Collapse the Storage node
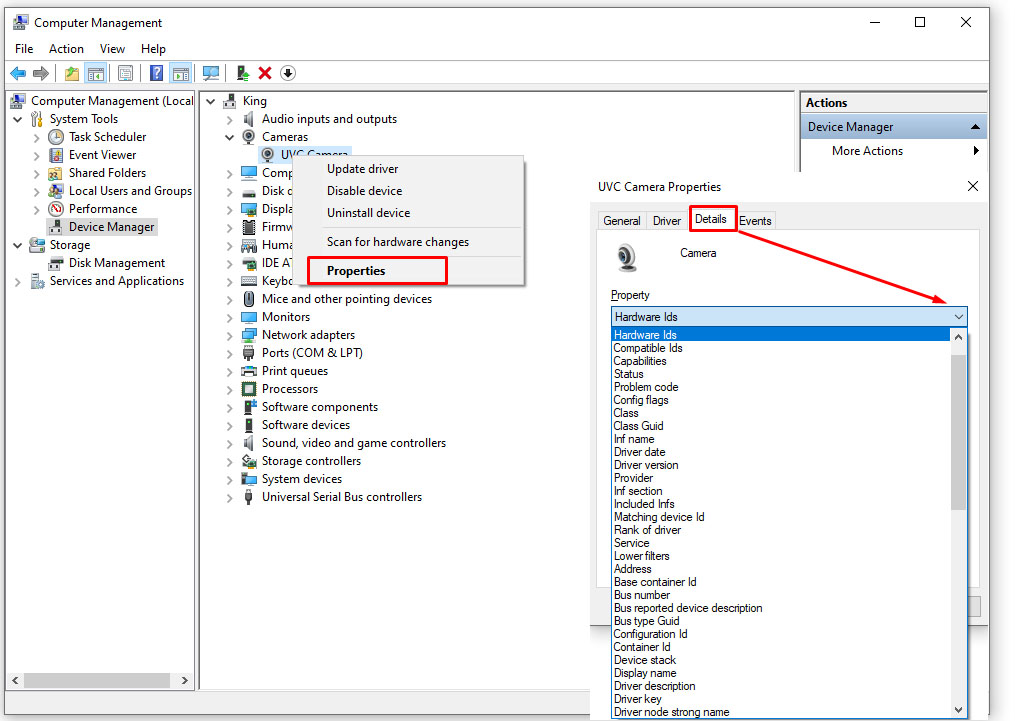 click(x=17, y=245)
